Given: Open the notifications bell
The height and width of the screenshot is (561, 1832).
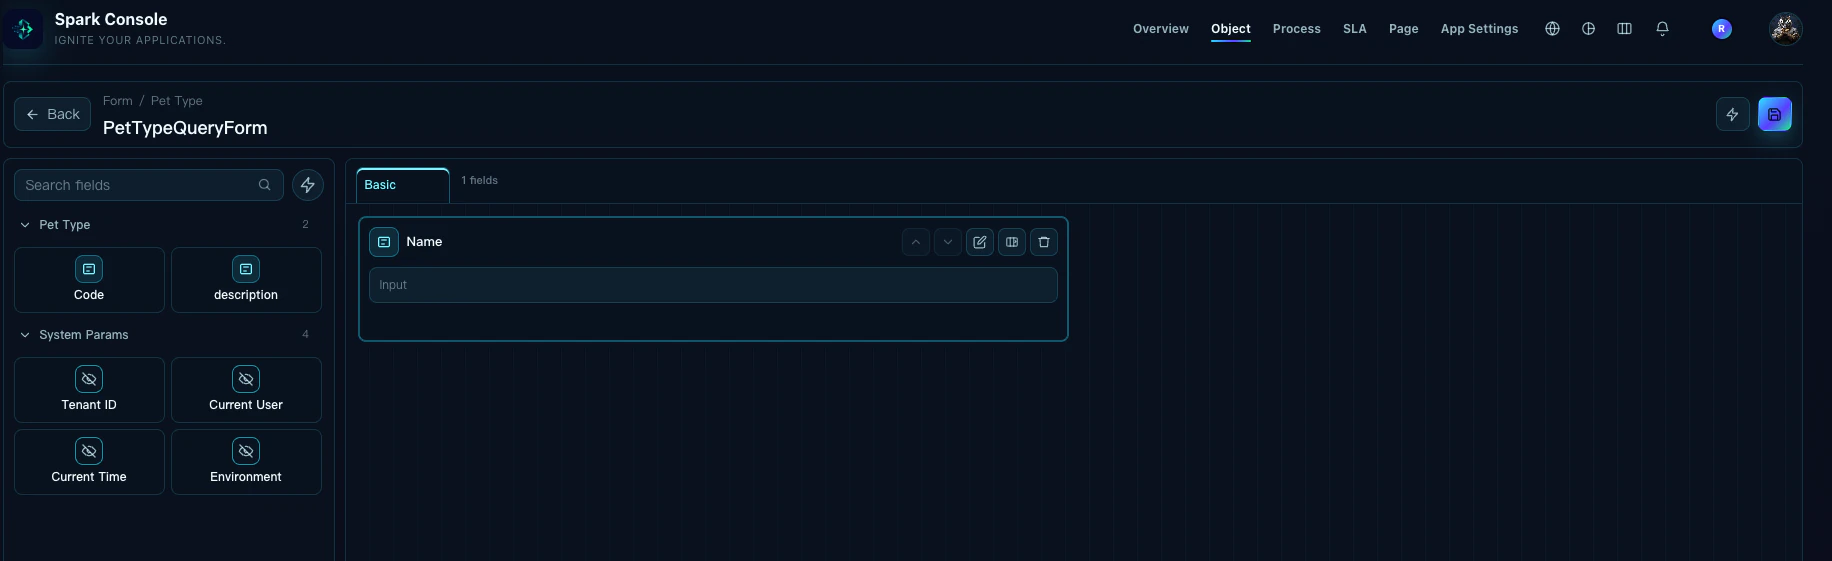Looking at the screenshot, I should pos(1662,29).
